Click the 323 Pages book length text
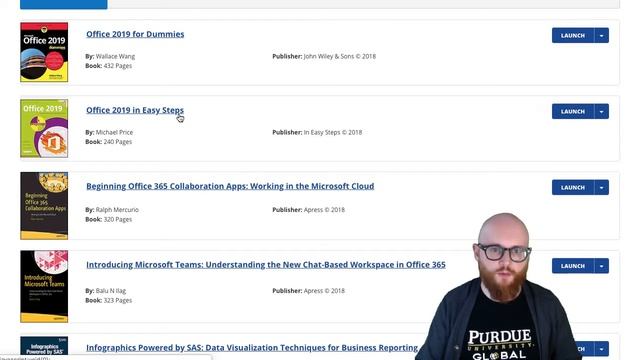The width and height of the screenshot is (640, 360). click(x=118, y=300)
